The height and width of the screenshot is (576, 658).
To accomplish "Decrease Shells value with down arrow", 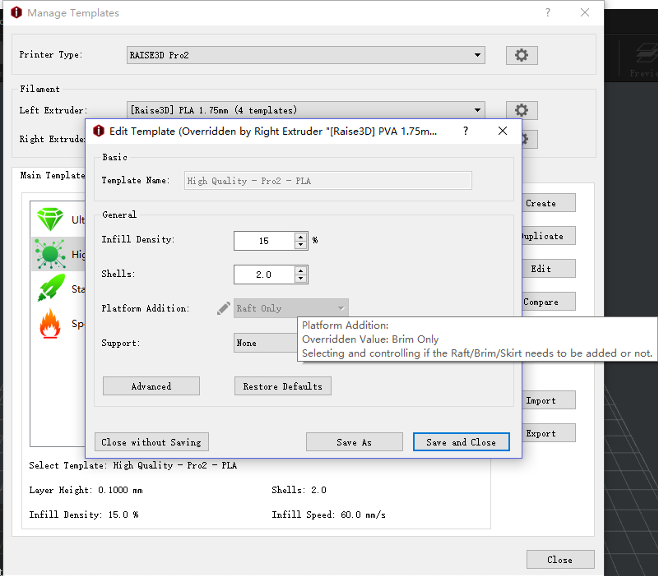I will 300,279.
